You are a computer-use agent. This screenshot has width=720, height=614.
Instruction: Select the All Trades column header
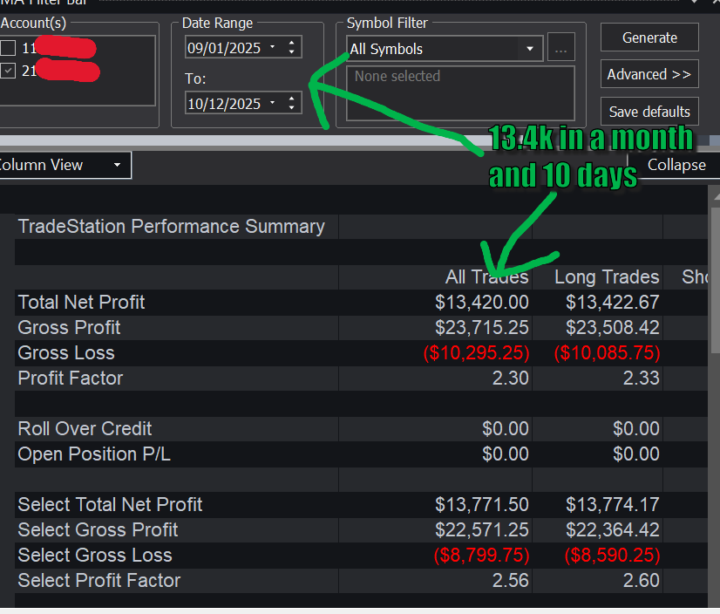click(487, 277)
